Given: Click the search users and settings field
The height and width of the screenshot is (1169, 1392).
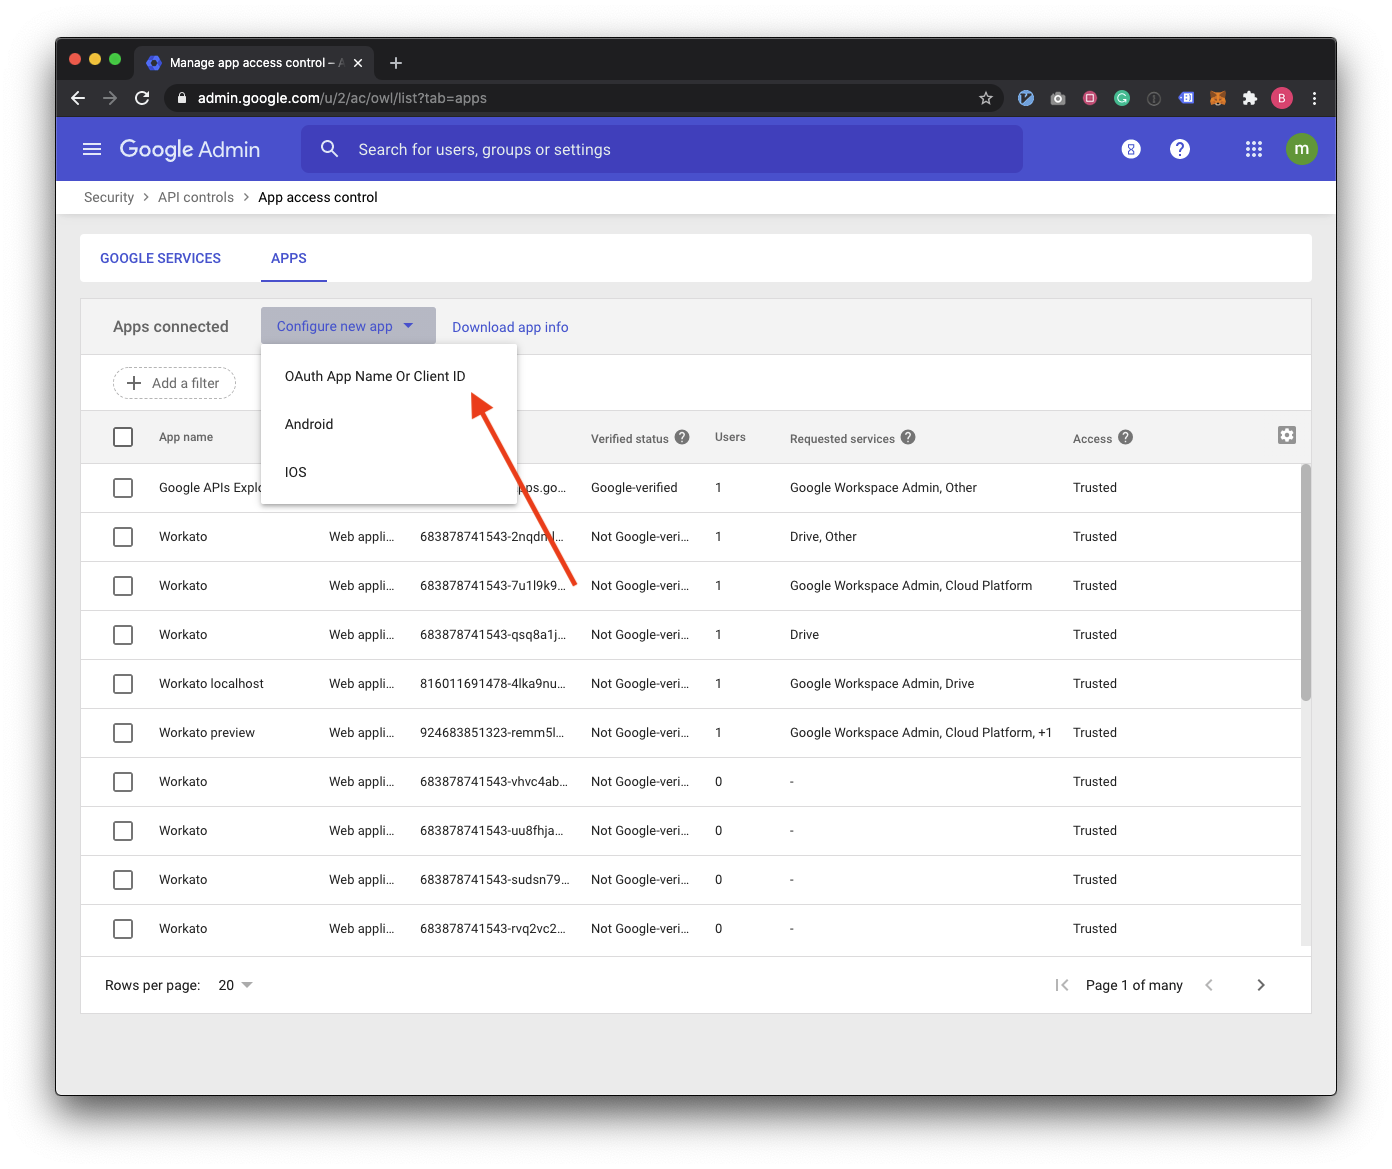Looking at the screenshot, I should [660, 149].
